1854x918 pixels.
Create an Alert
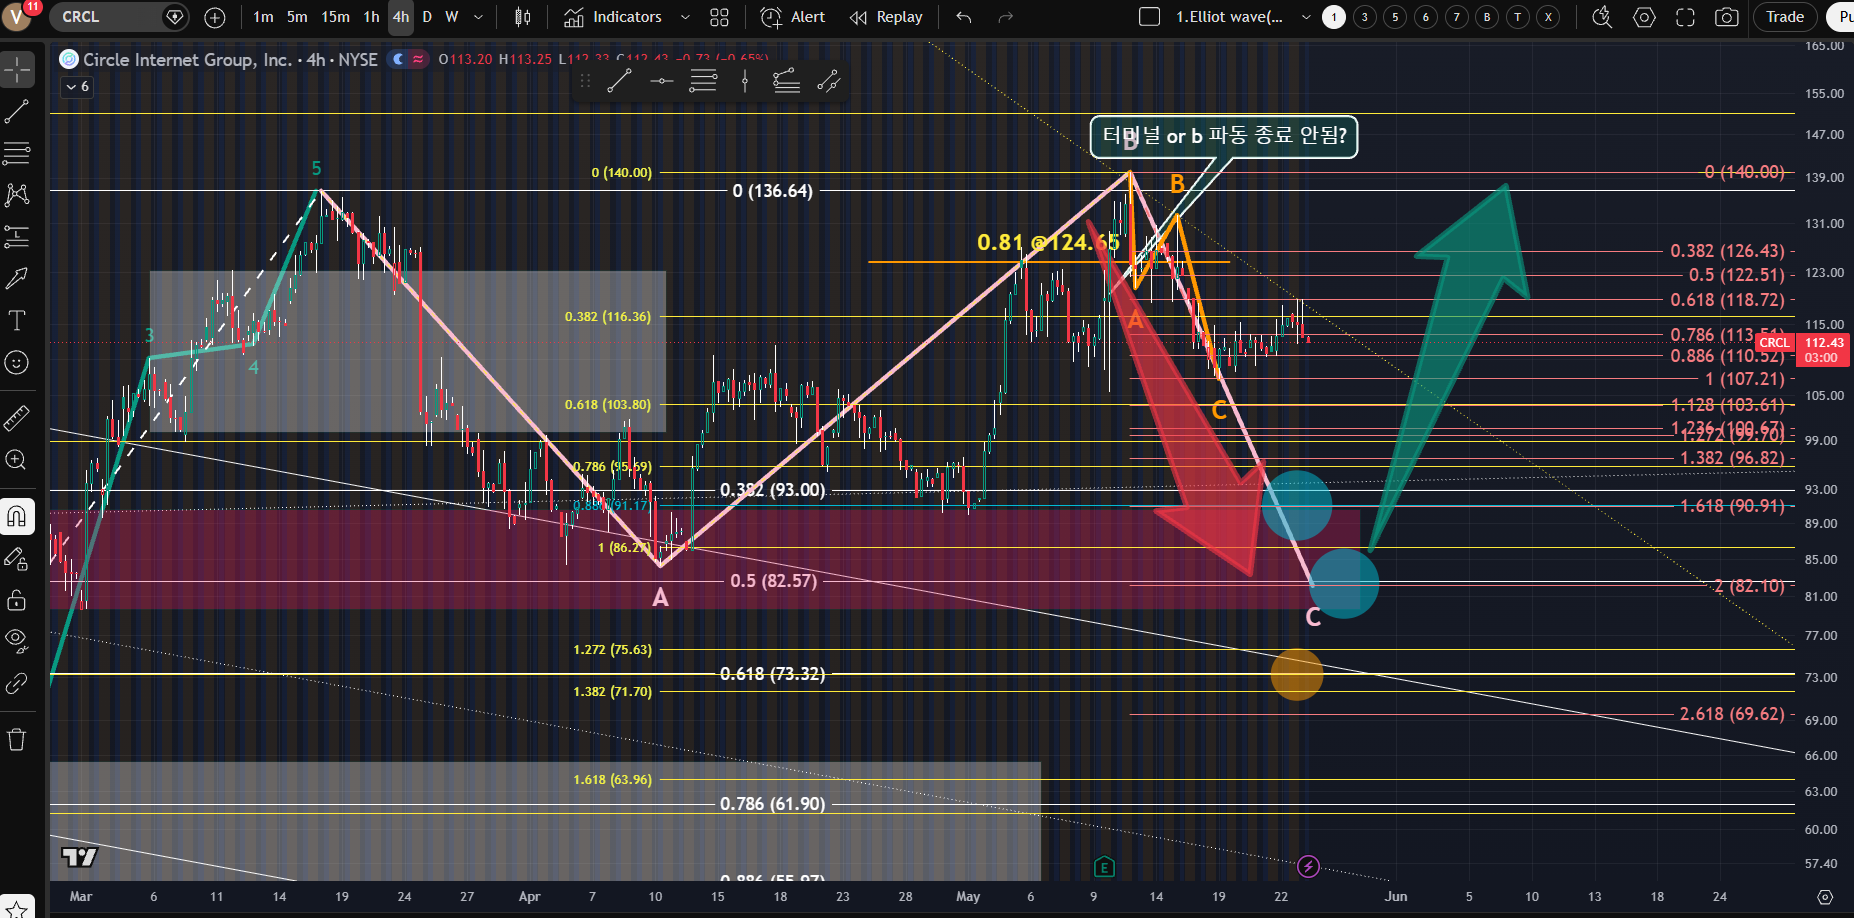pyautogui.click(x=793, y=17)
